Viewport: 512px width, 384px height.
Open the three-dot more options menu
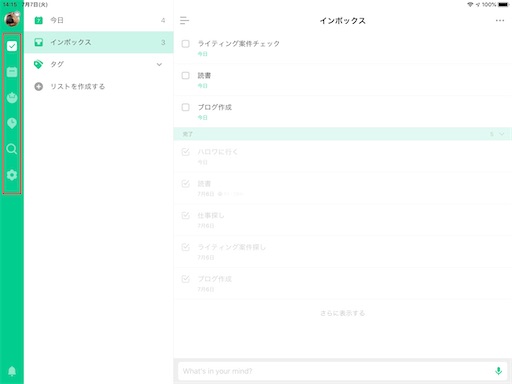click(500, 21)
